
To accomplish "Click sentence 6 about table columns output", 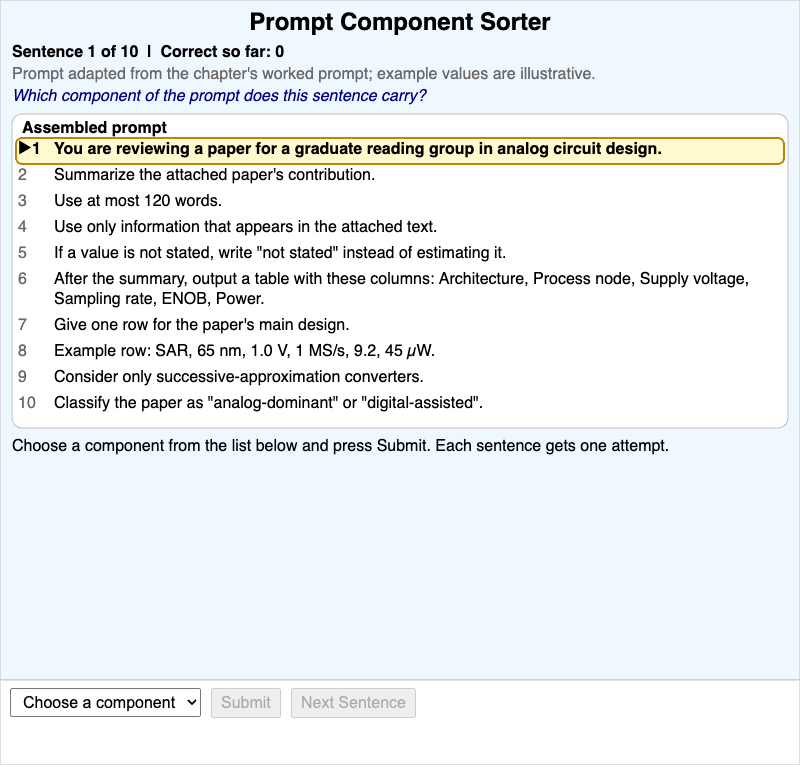I will click(400, 288).
